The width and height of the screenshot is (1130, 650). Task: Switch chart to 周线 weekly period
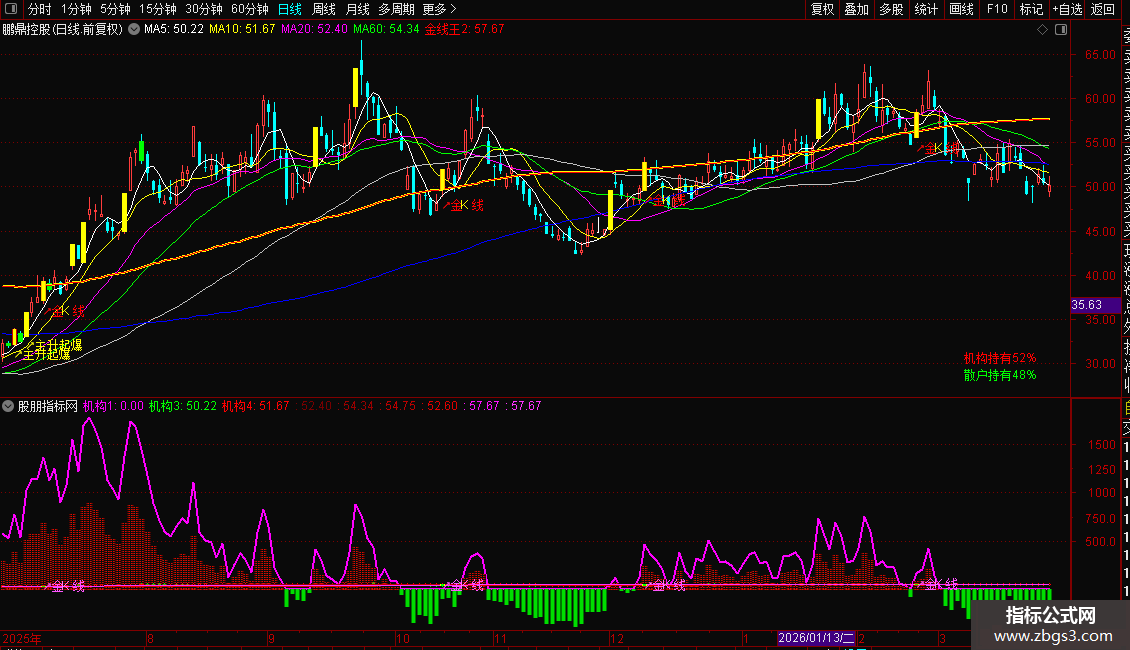coord(324,9)
